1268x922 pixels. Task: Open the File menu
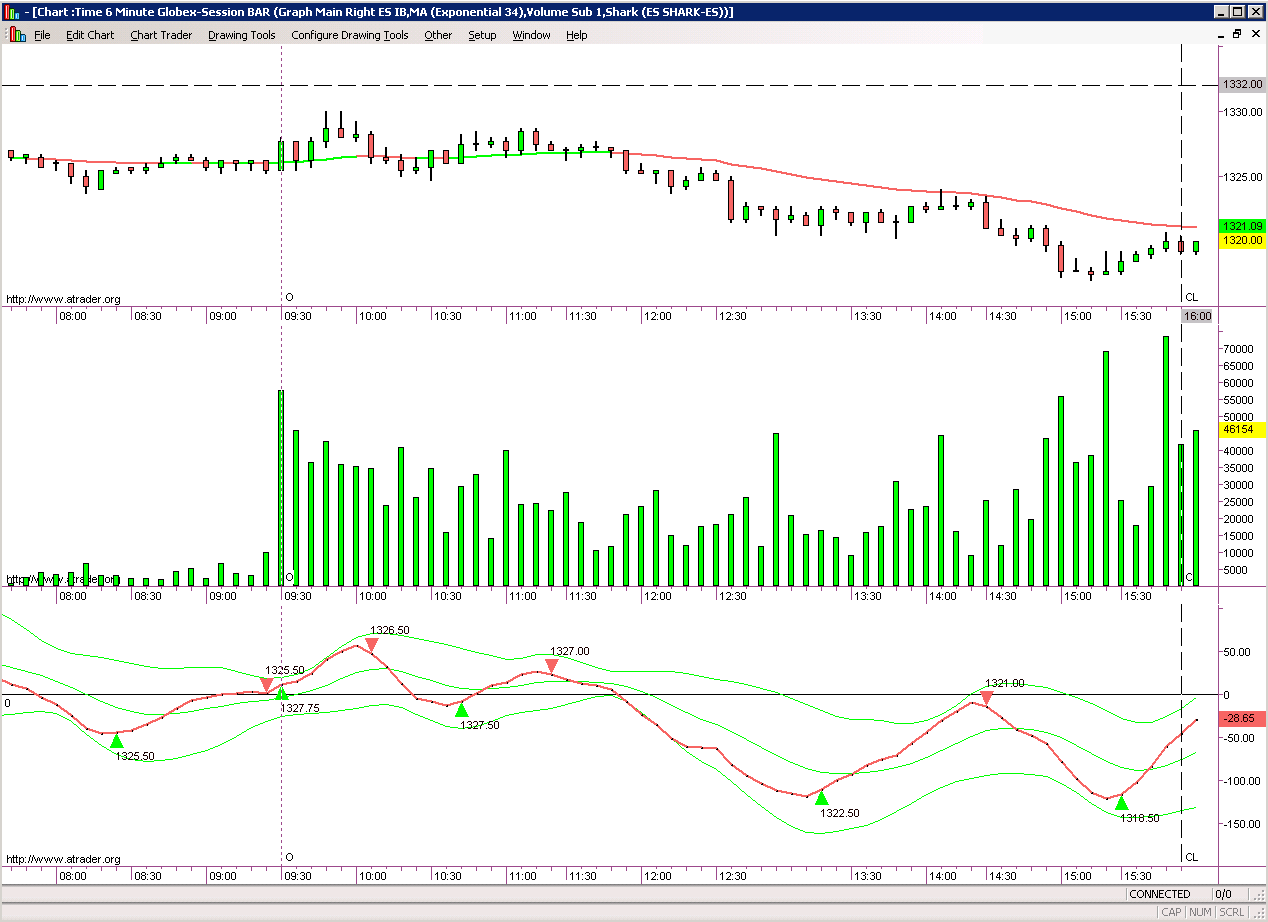pyautogui.click(x=42, y=35)
